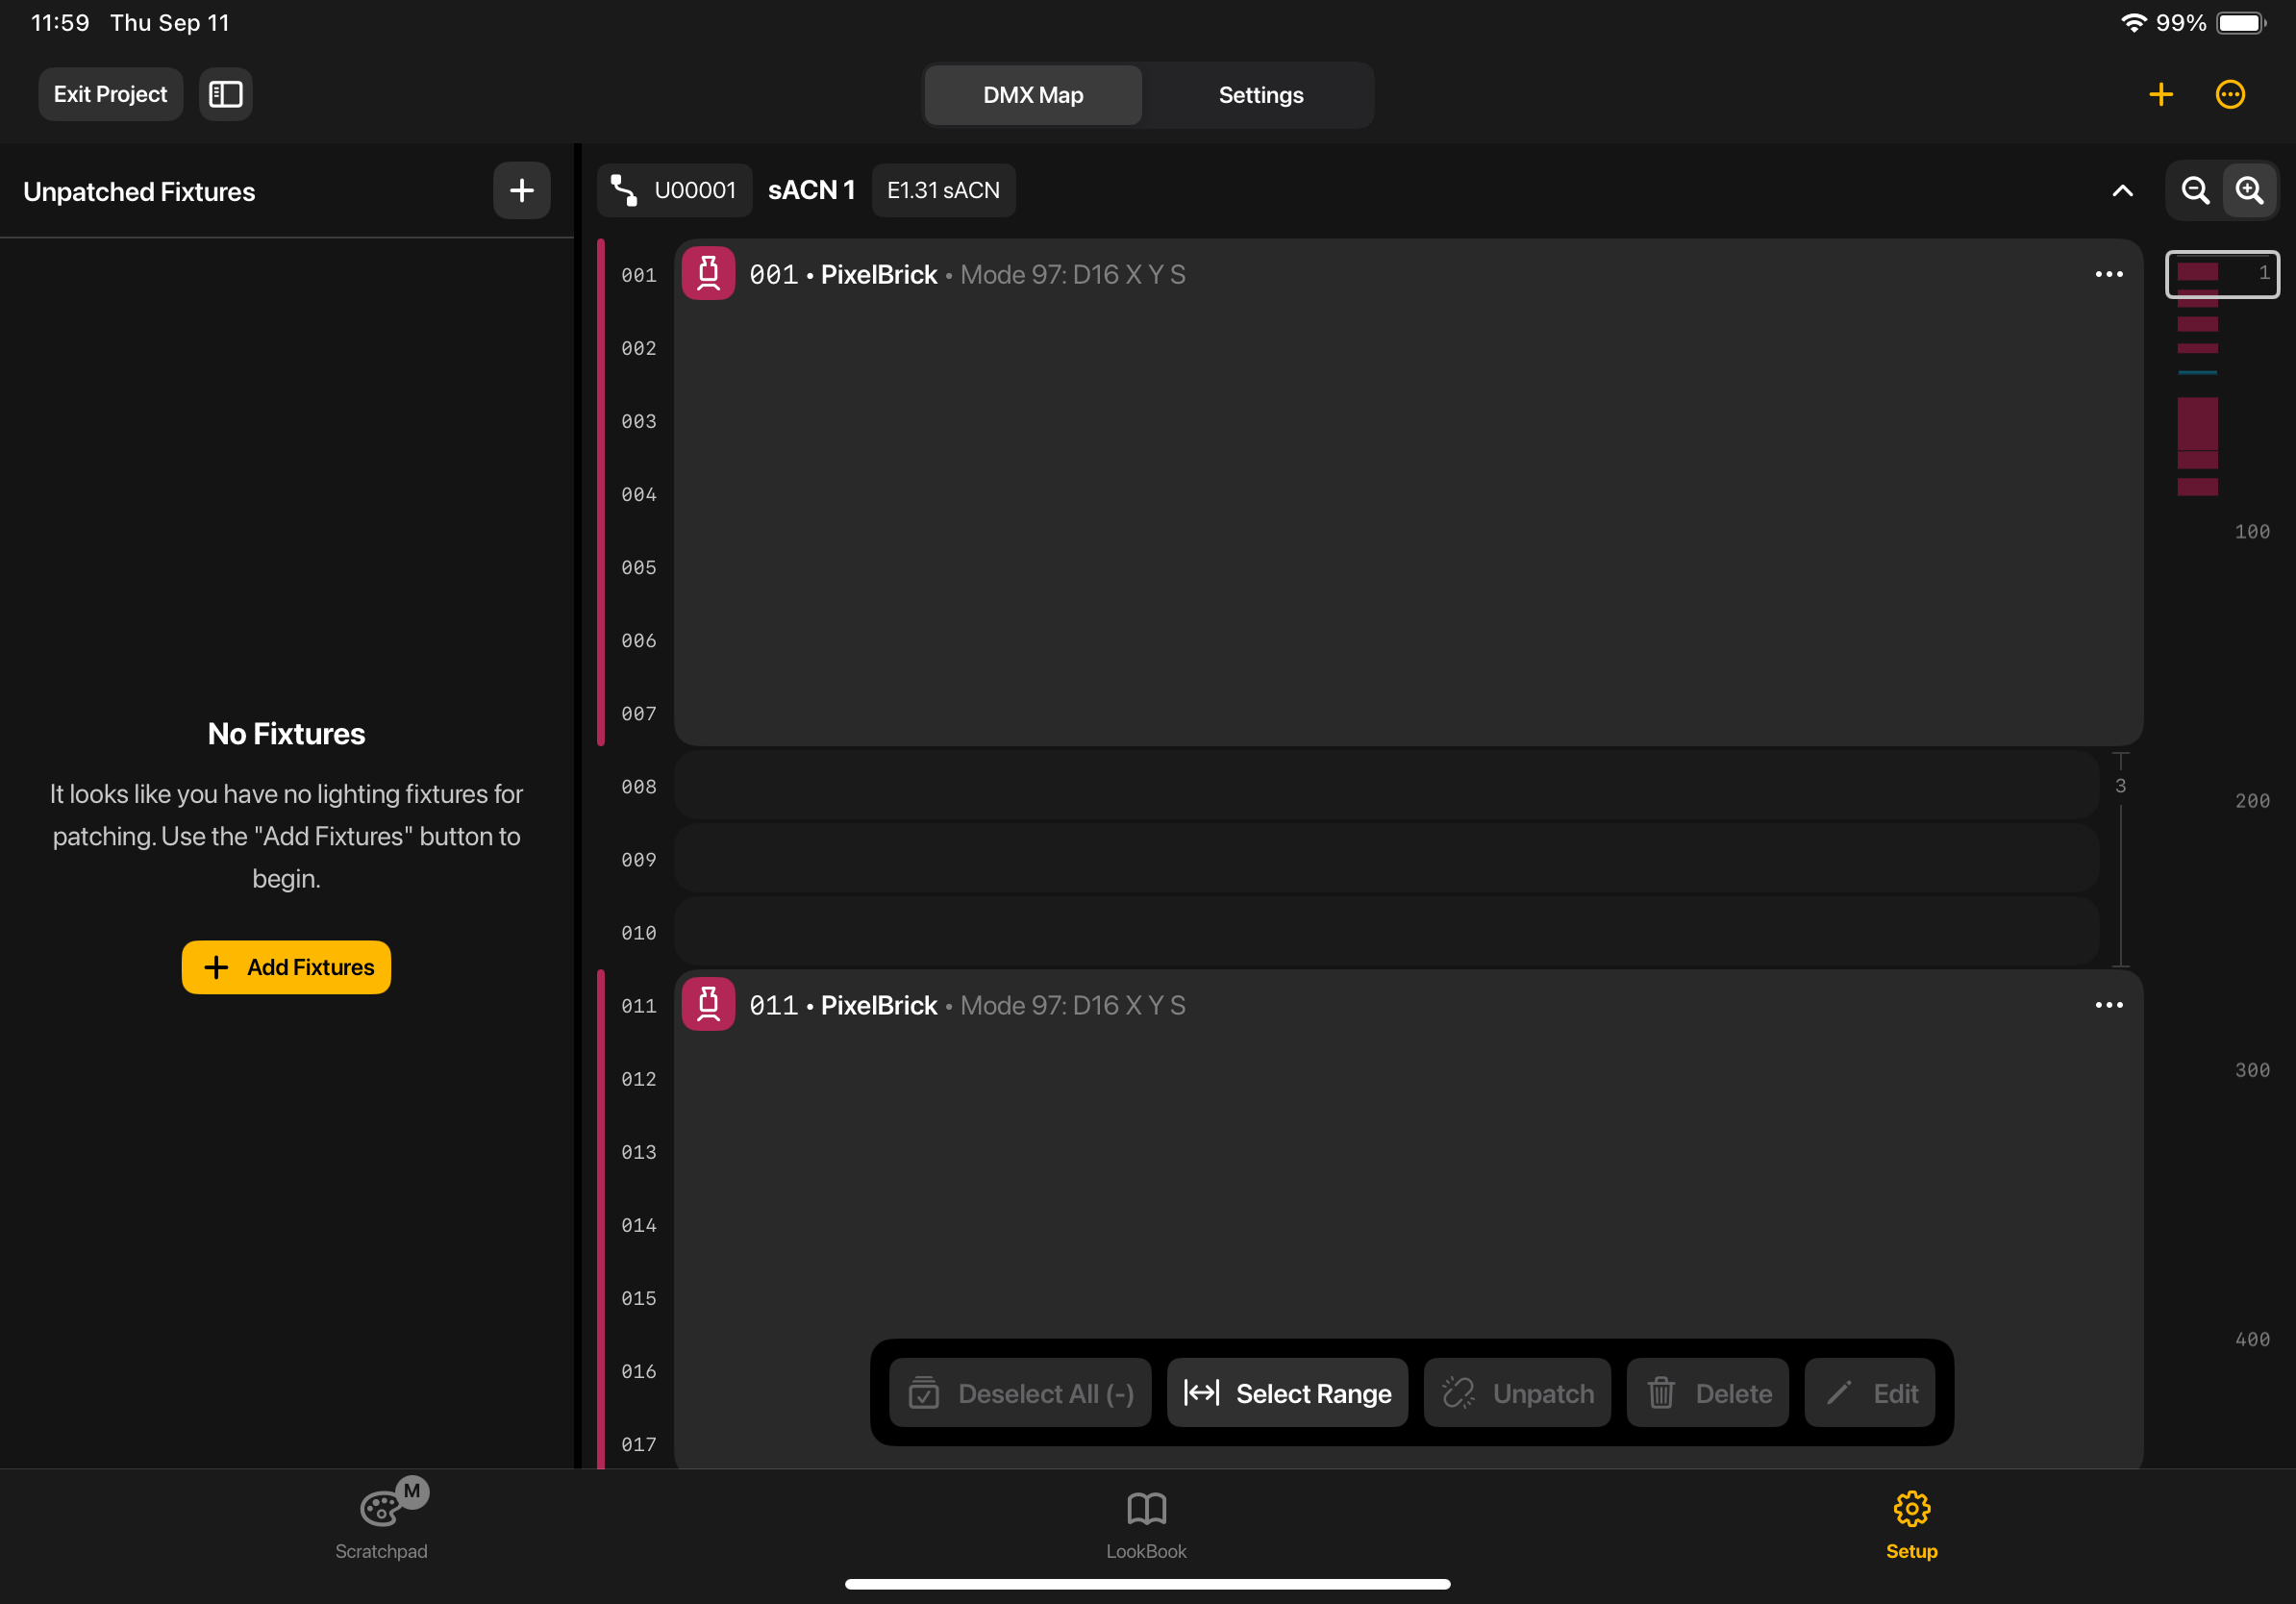The image size is (2296, 1604).
Task: Collapse the sACN 1 universe chevron
Action: [2122, 190]
